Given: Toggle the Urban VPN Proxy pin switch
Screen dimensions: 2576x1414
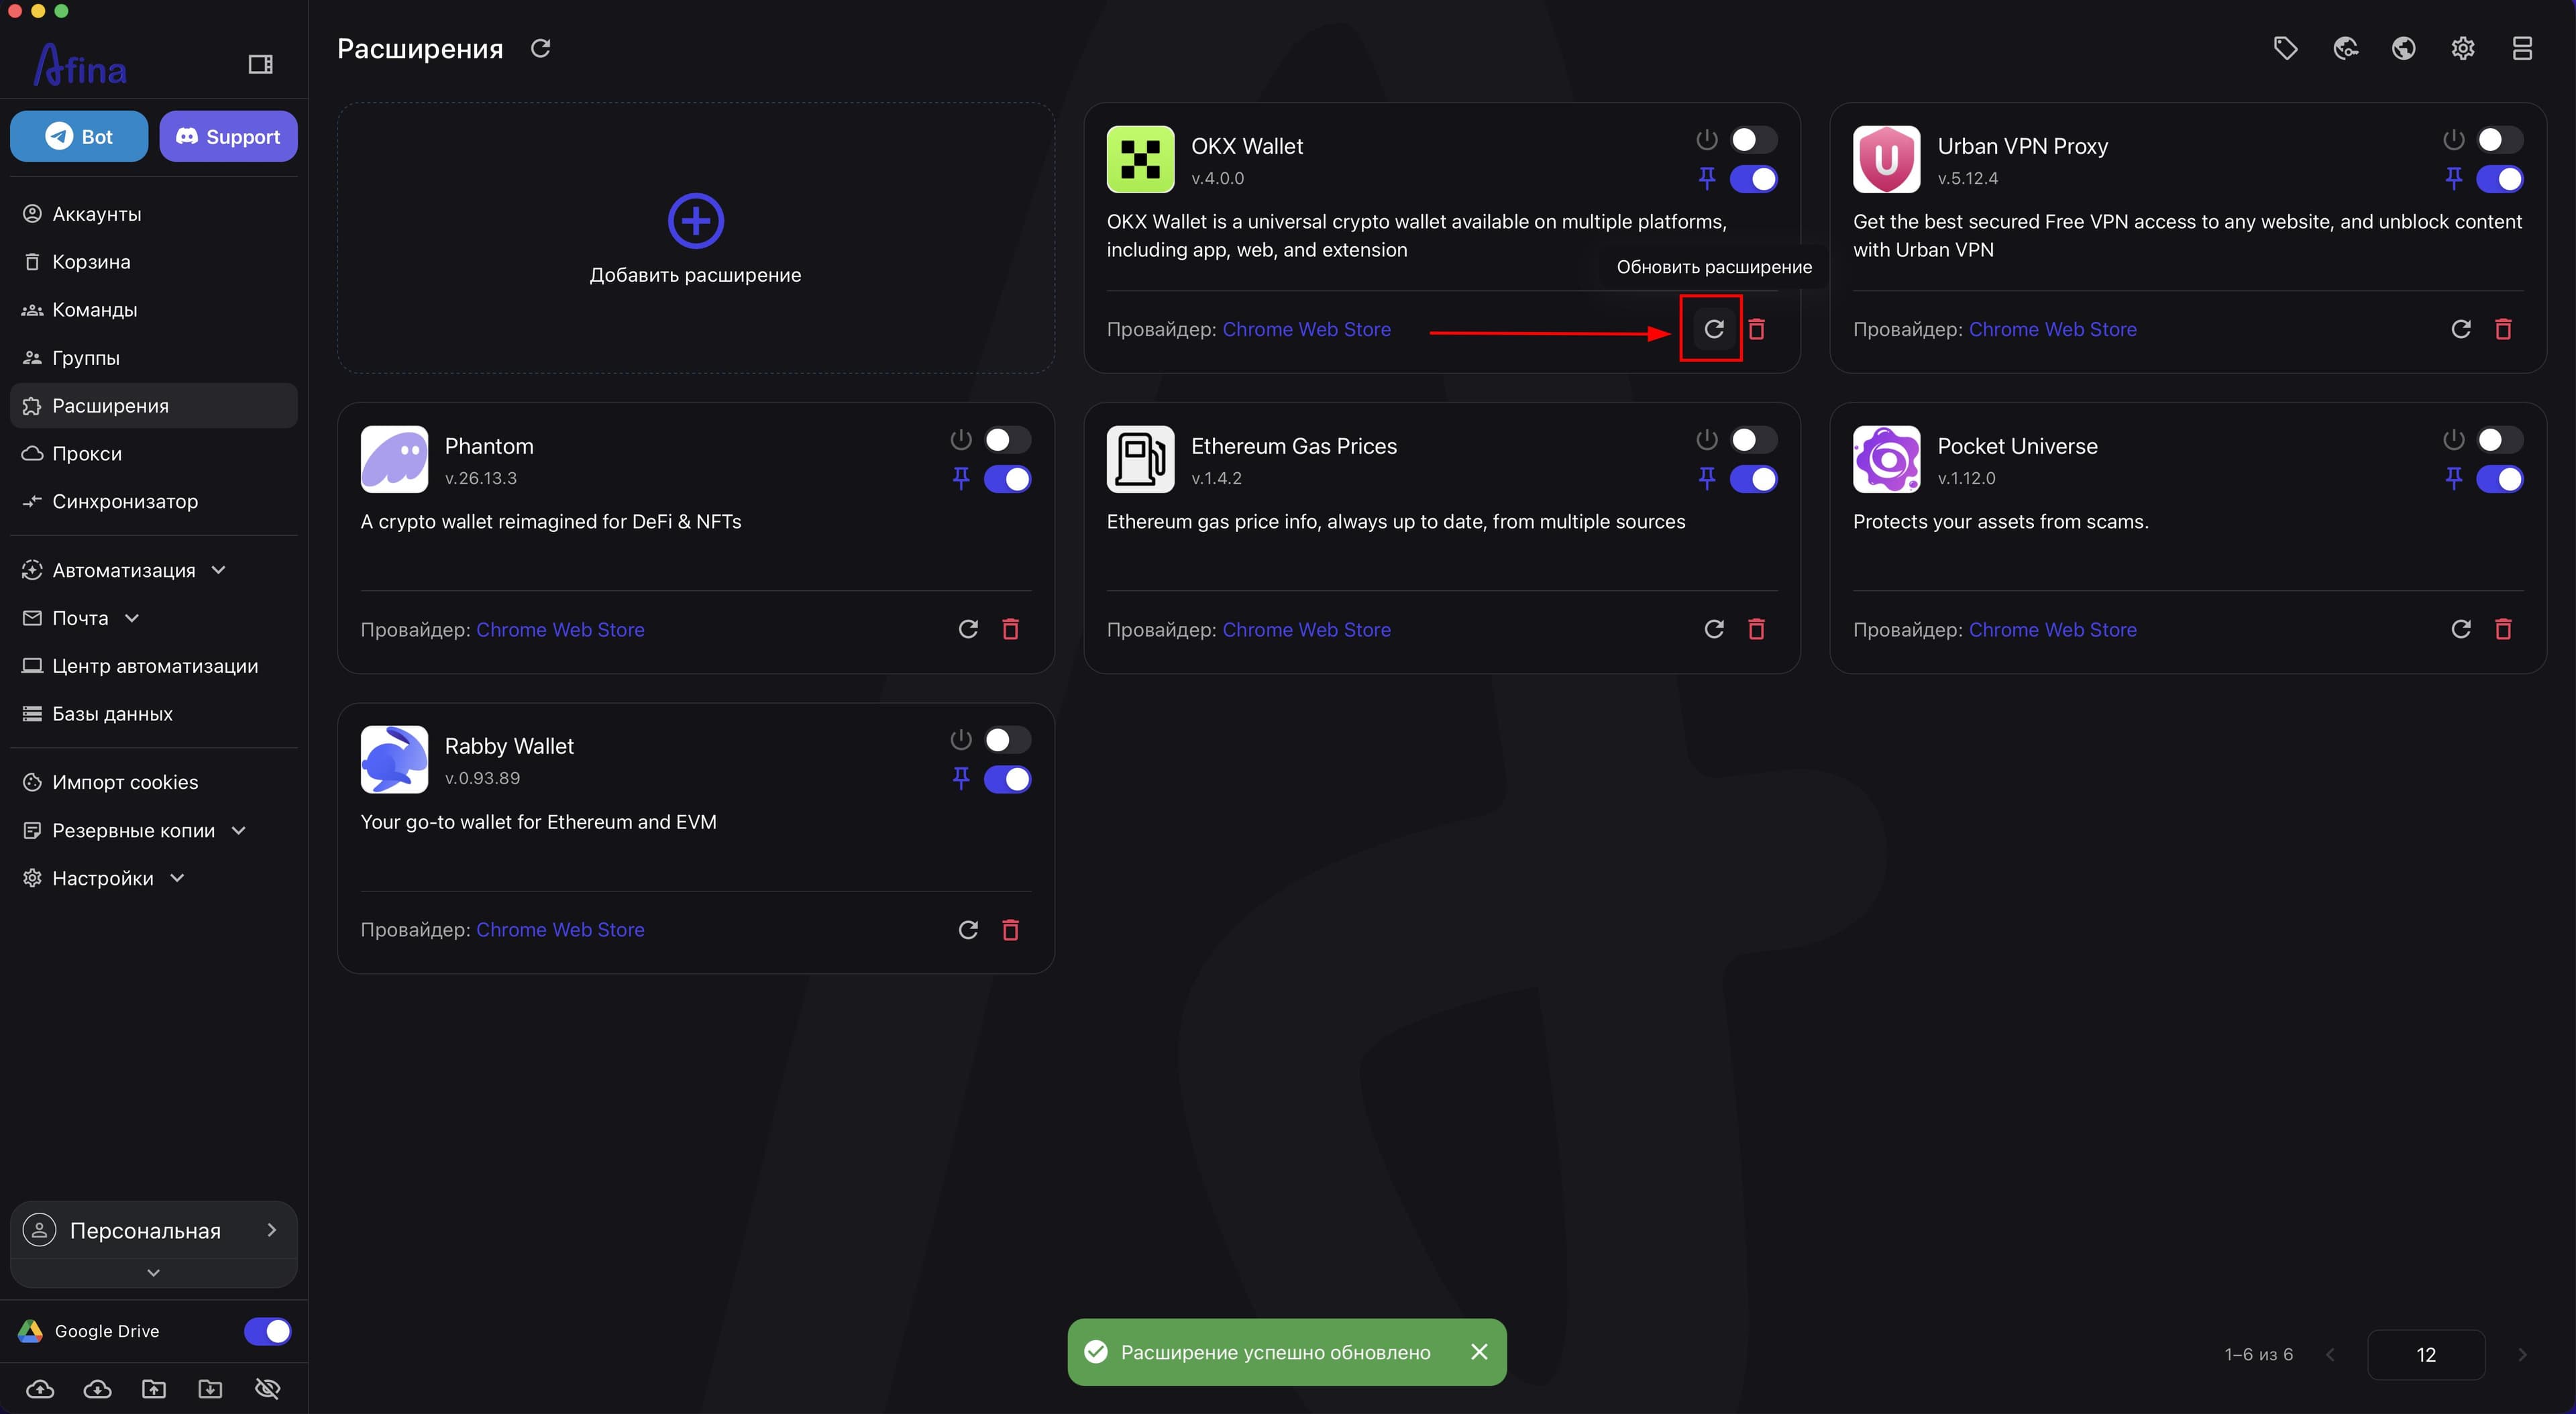Looking at the screenshot, I should coord(2500,179).
